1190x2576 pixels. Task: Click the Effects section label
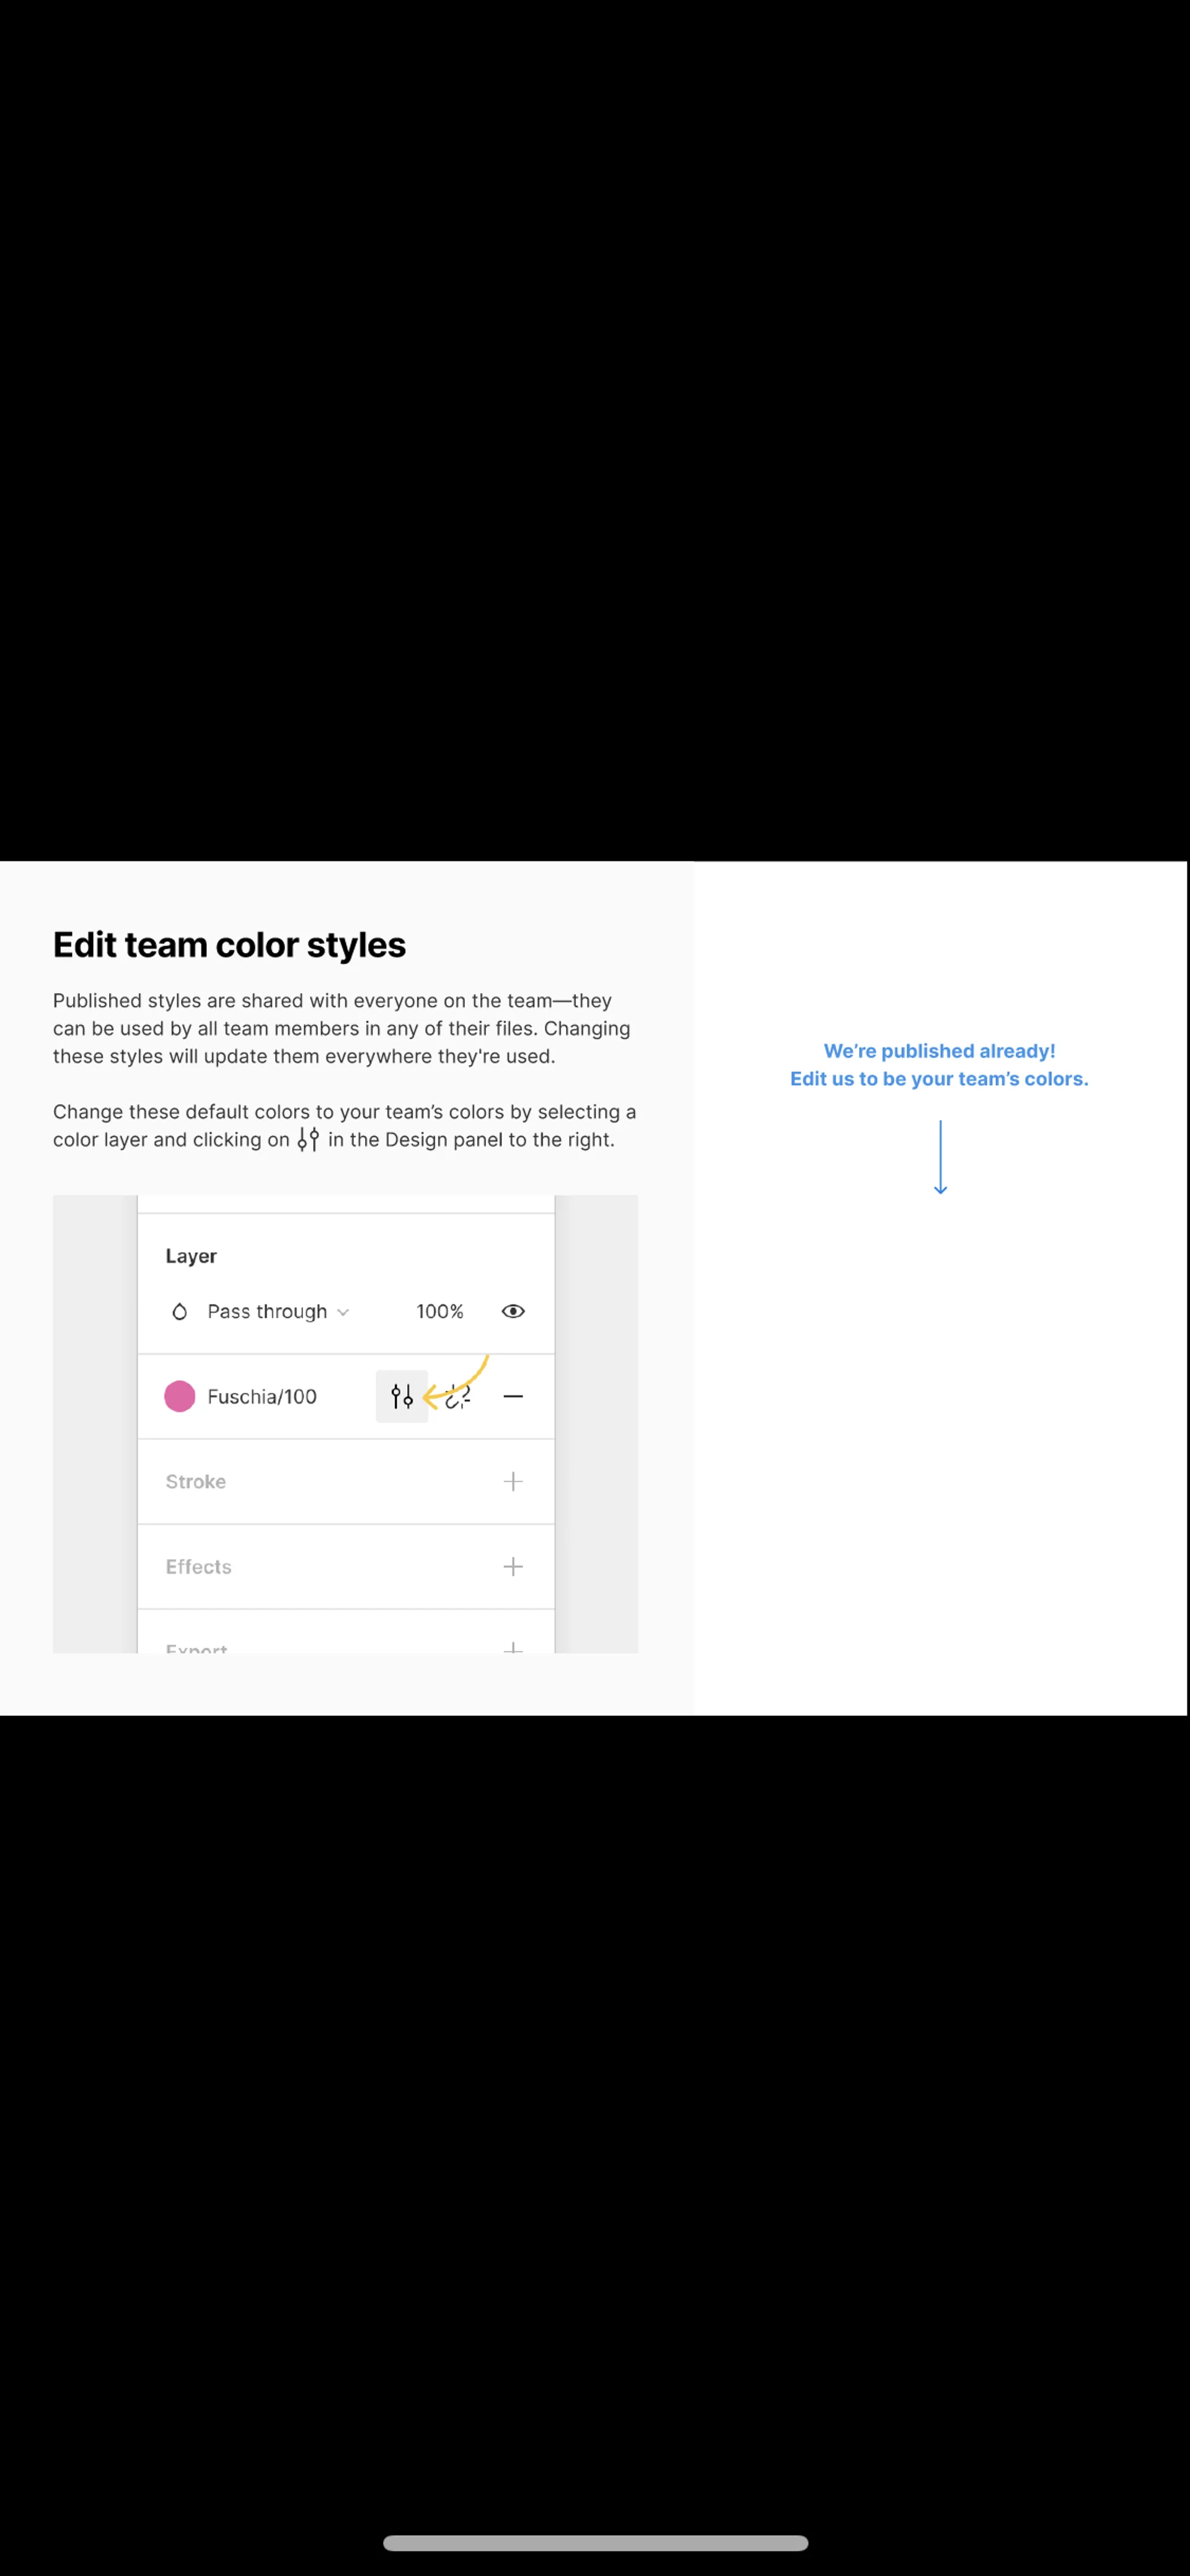tap(199, 1566)
